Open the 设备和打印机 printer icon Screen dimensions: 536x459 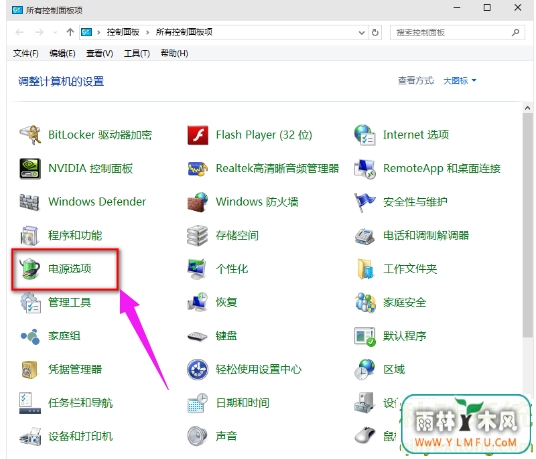30,437
